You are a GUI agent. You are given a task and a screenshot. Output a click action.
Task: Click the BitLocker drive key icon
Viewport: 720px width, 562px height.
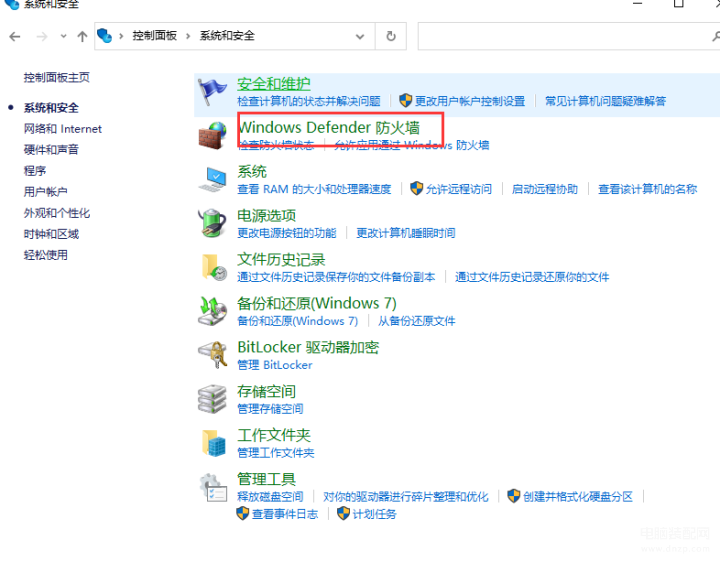213,354
